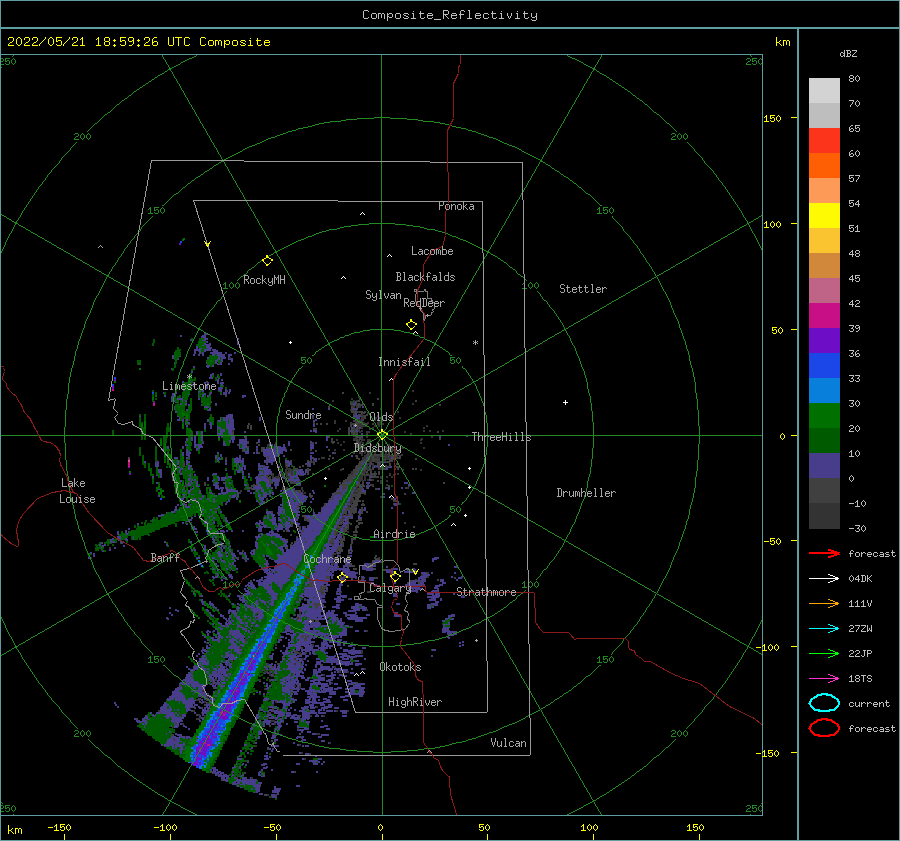The image size is (900, 841).
Task: Click the 65 dBZ red color swatch
Action: [x=824, y=140]
